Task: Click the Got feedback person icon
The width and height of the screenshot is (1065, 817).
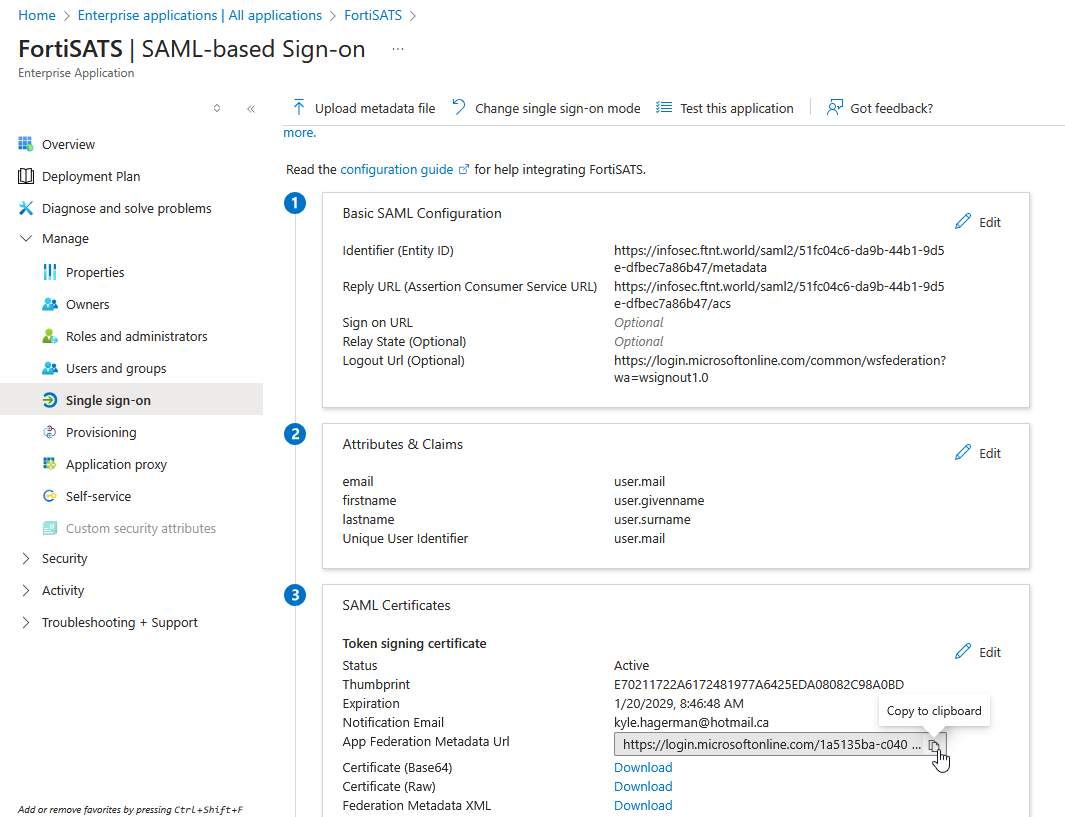Action: [x=834, y=107]
